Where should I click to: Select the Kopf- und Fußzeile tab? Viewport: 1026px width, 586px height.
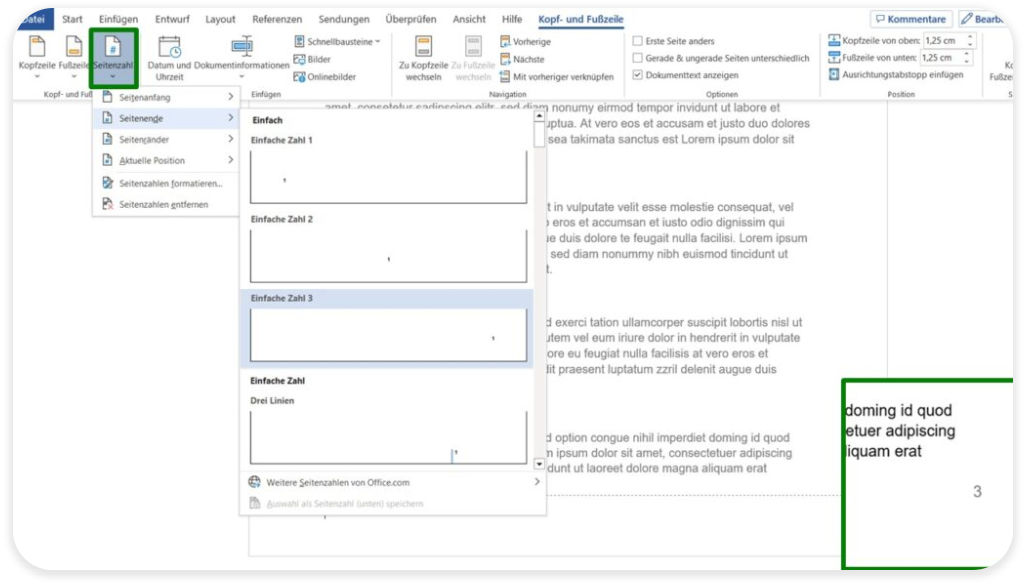[580, 19]
